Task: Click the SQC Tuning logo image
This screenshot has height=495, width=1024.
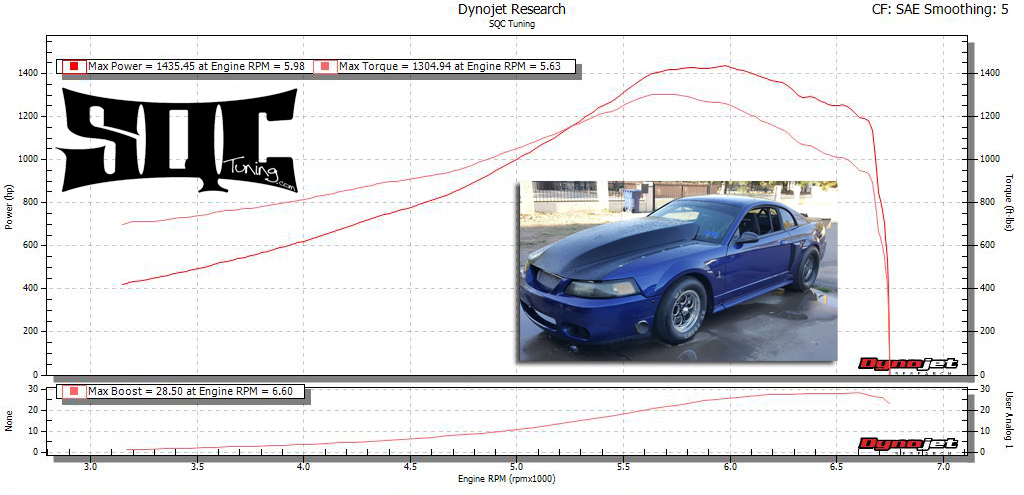Action: pyautogui.click(x=176, y=140)
